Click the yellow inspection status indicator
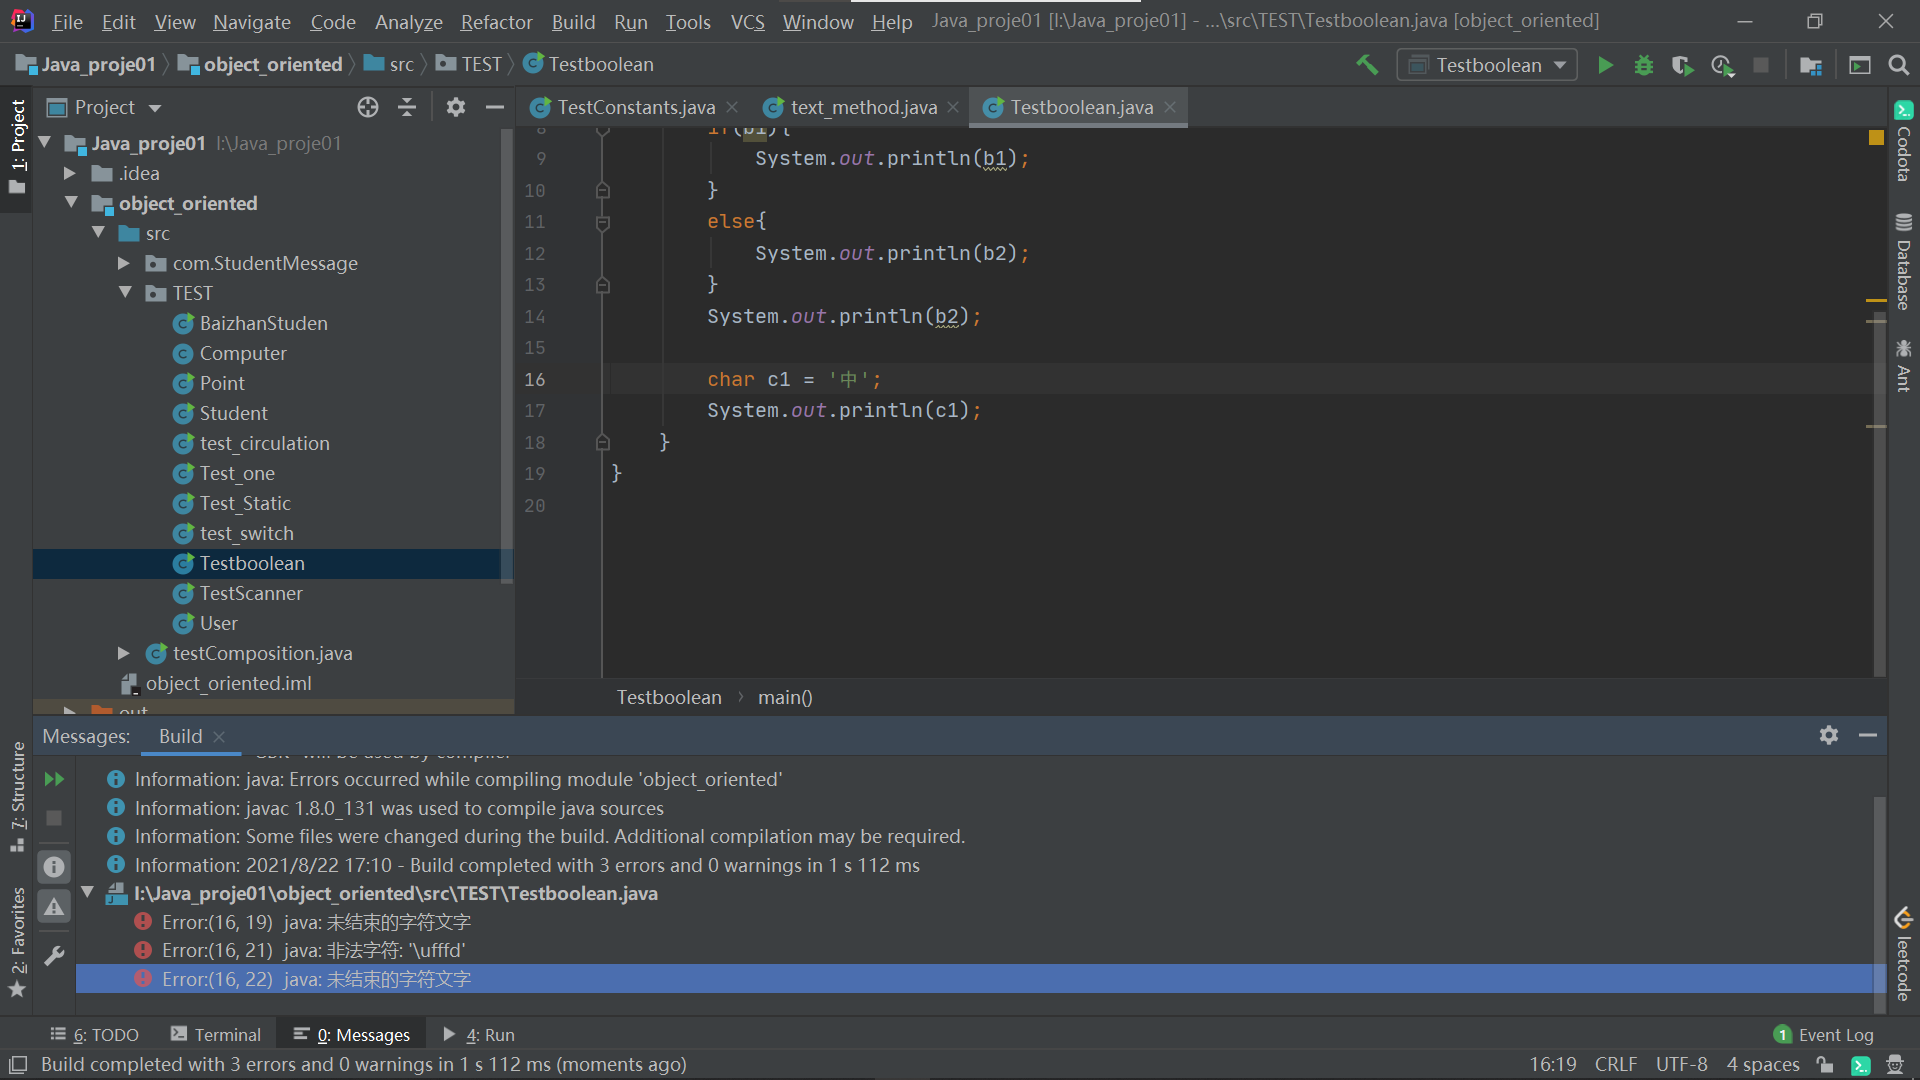Screen dimensions: 1920x1080 (x=1876, y=138)
